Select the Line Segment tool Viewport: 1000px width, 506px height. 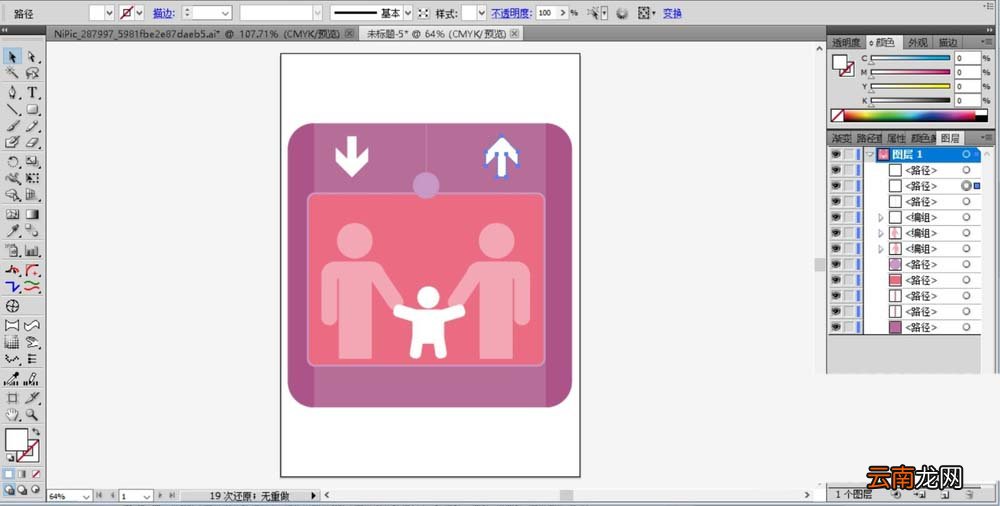pos(11,110)
